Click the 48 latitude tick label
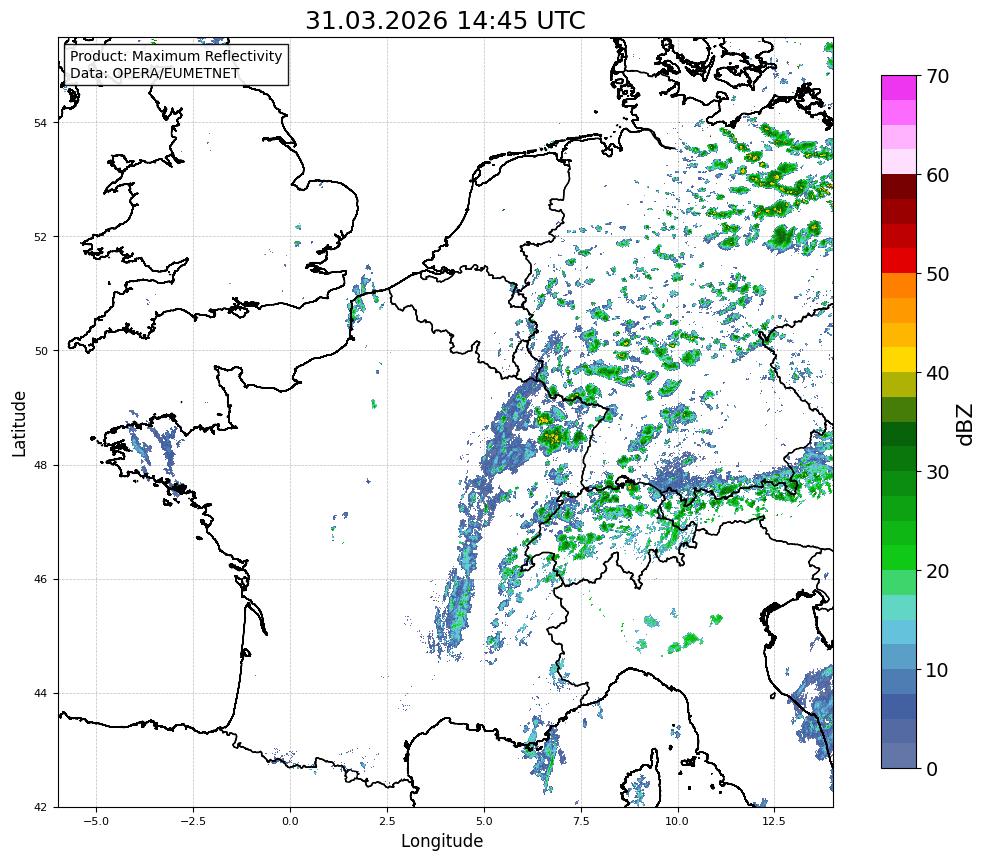This screenshot has width=985, height=860. pyautogui.click(x=40, y=465)
